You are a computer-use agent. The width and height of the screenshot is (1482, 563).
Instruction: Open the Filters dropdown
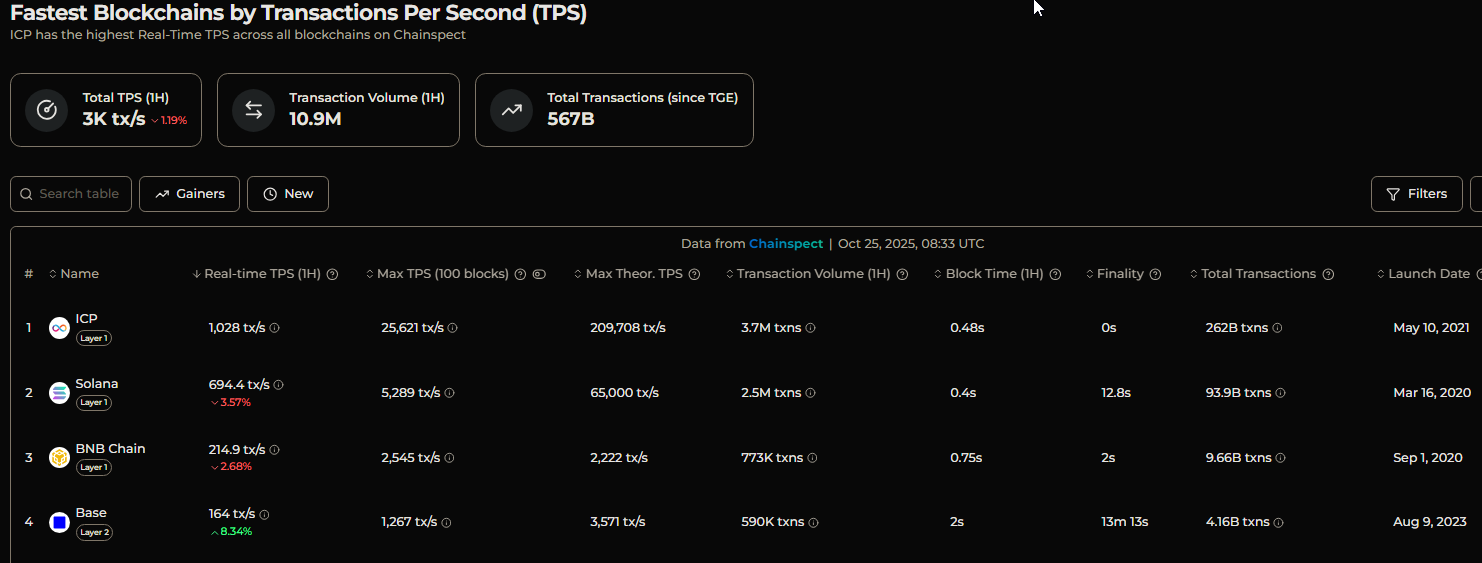coord(1416,194)
